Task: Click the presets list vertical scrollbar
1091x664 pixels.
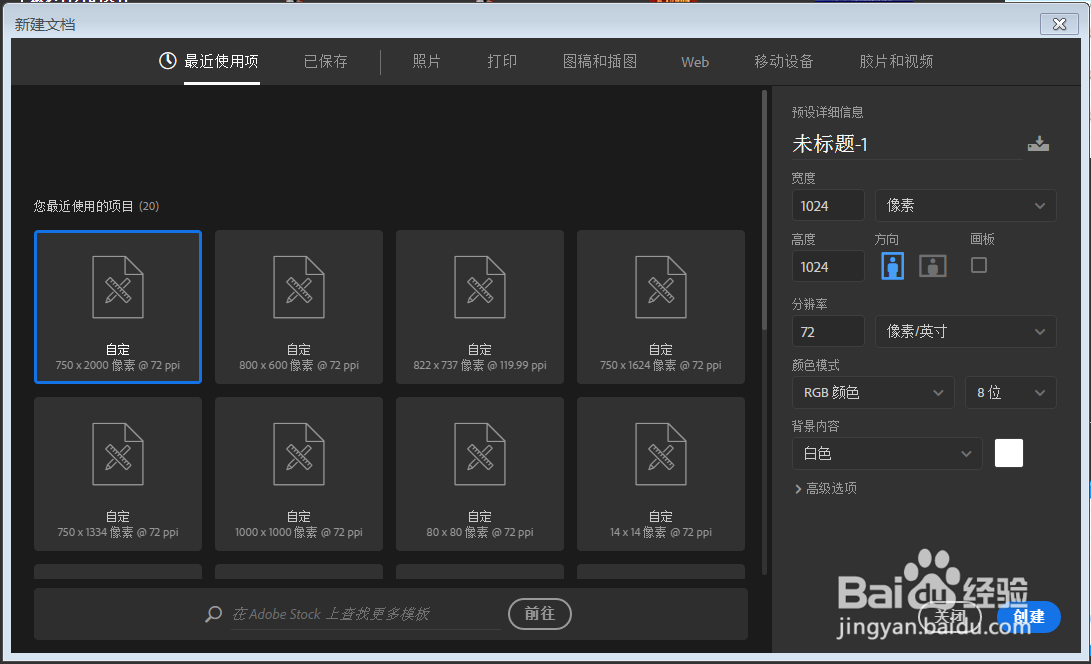Action: coord(765,209)
